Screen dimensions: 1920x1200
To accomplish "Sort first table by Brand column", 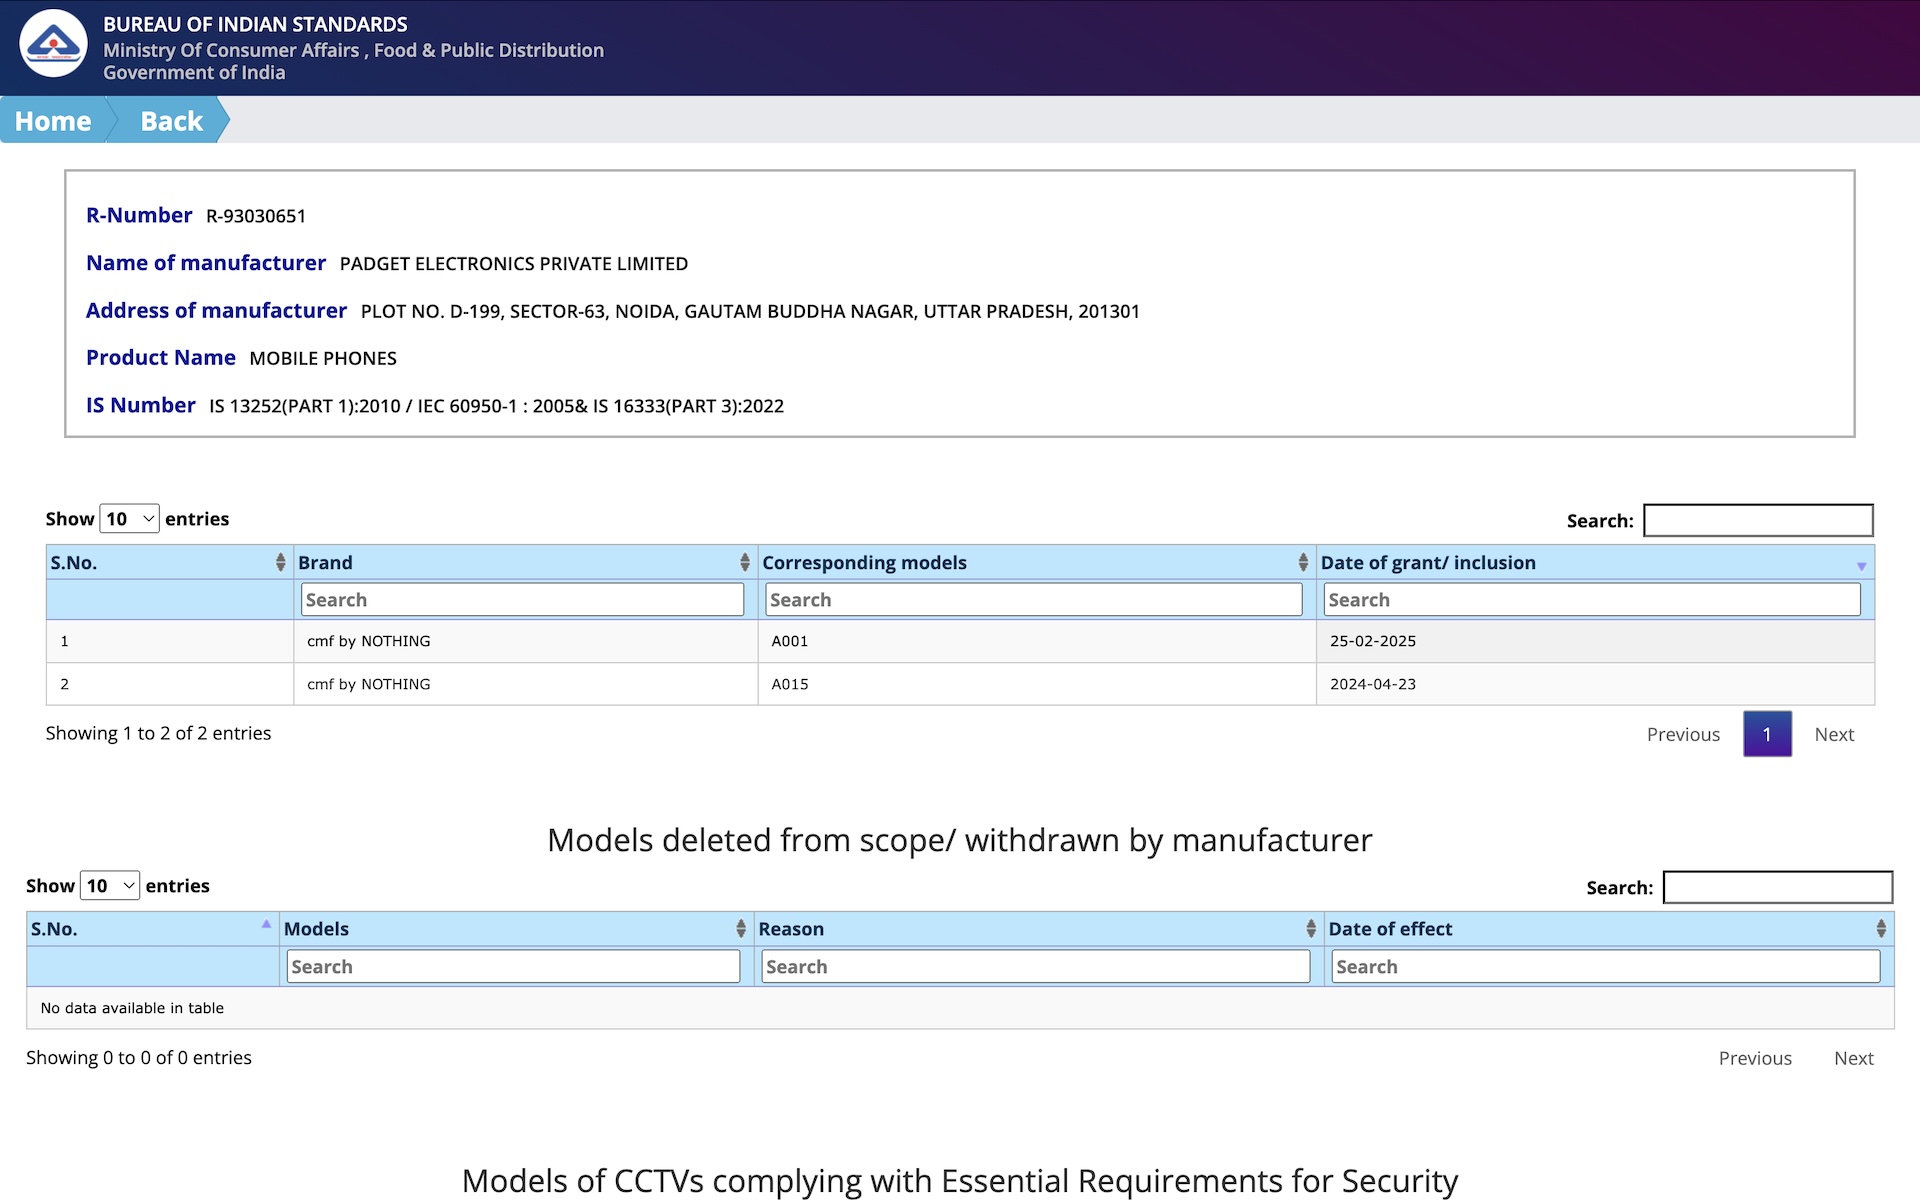I will (744, 562).
